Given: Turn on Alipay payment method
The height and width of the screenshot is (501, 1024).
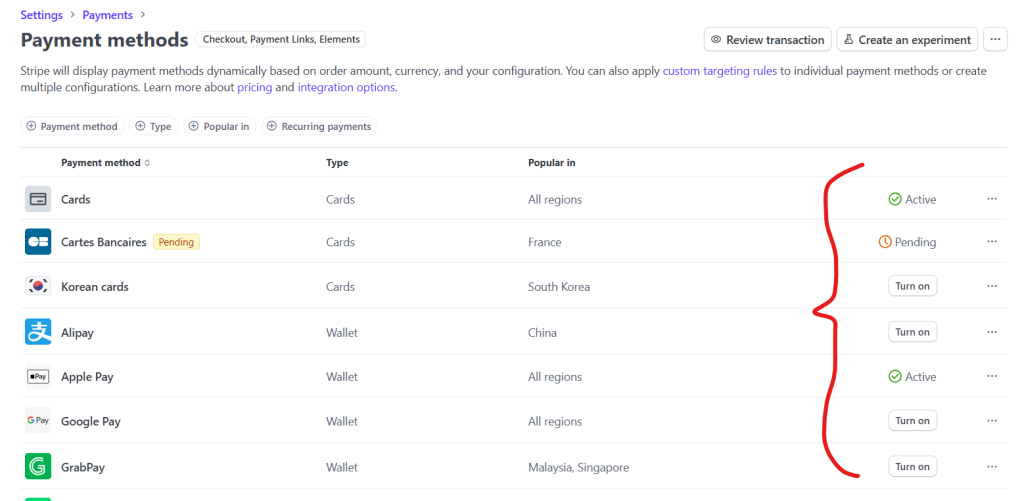Looking at the screenshot, I should [x=912, y=332].
